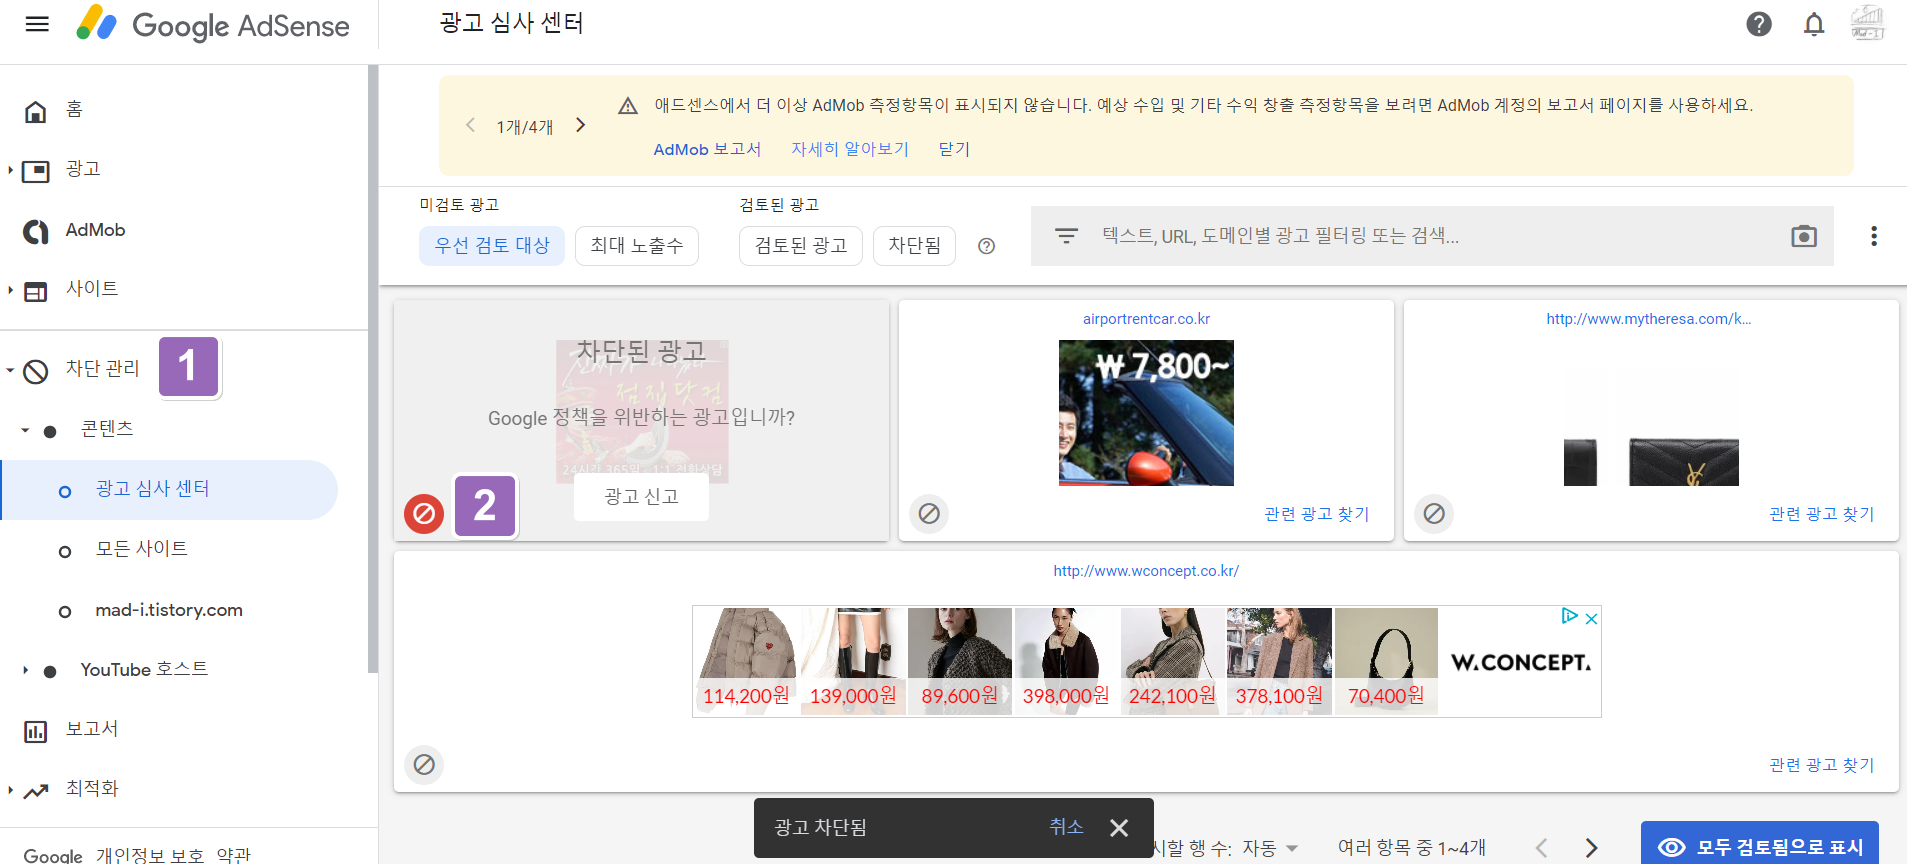The width and height of the screenshot is (1907, 864).
Task: Open the AdMob 보고서 link
Action: 707,149
